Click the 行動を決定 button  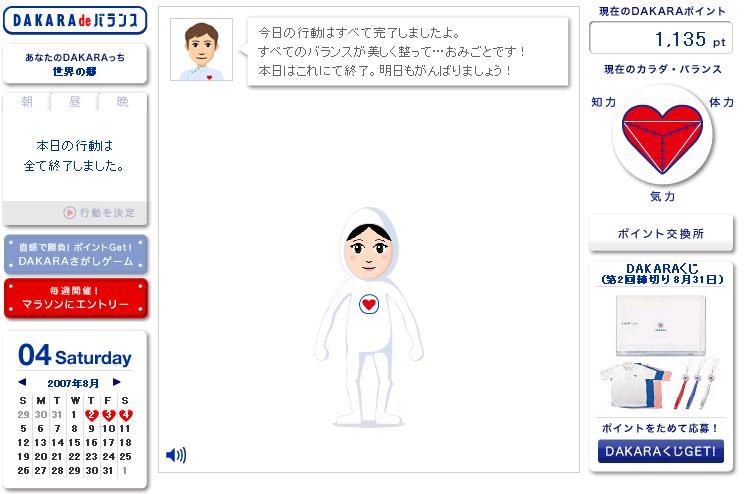pyautogui.click(x=99, y=213)
